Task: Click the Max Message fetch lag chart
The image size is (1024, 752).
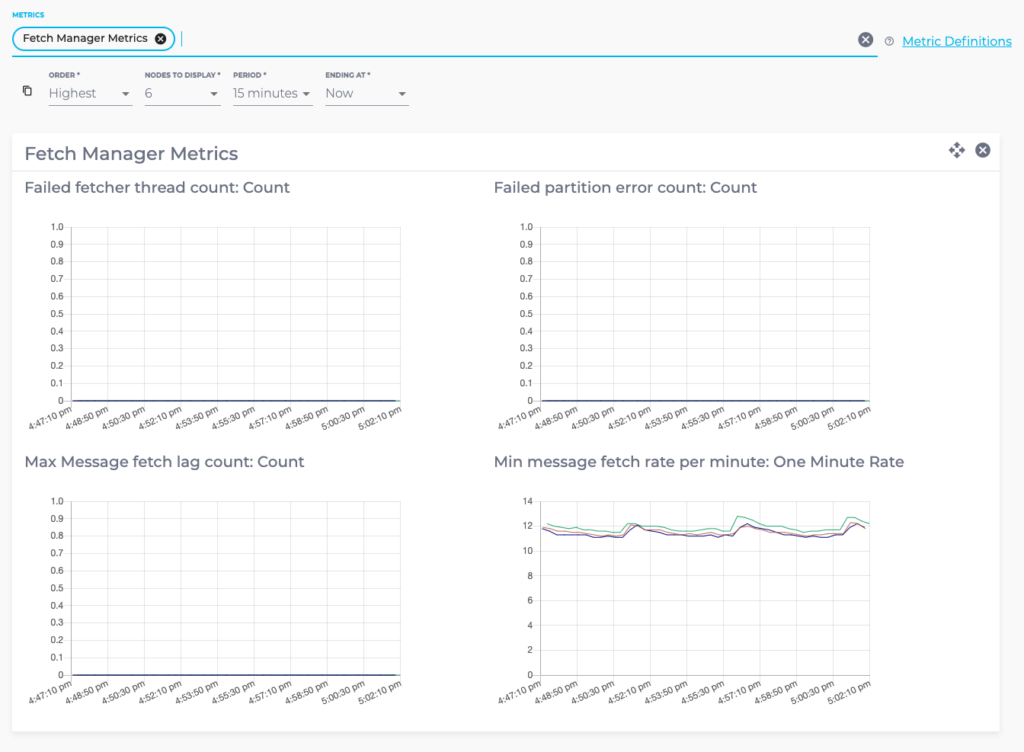Action: [234, 588]
